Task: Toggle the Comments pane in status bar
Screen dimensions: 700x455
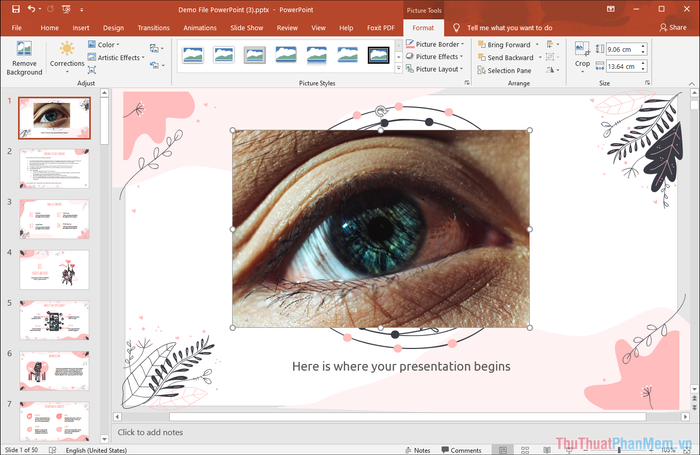Action: pyautogui.click(x=461, y=450)
